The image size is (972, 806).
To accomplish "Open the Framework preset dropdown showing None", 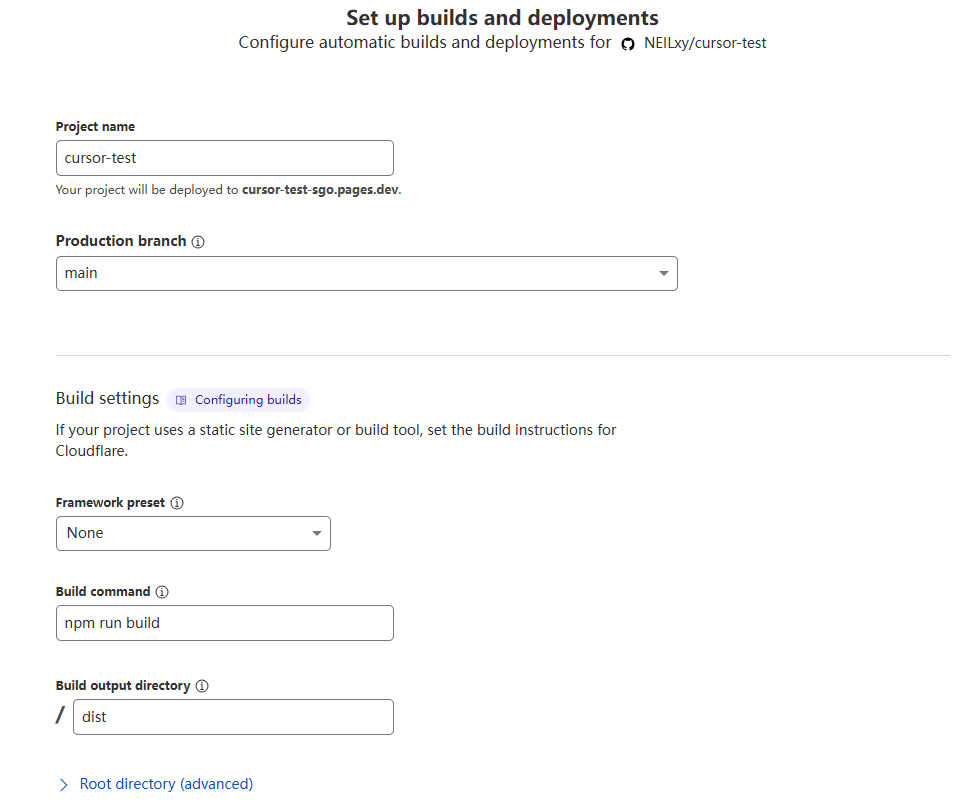I will click(x=193, y=533).
